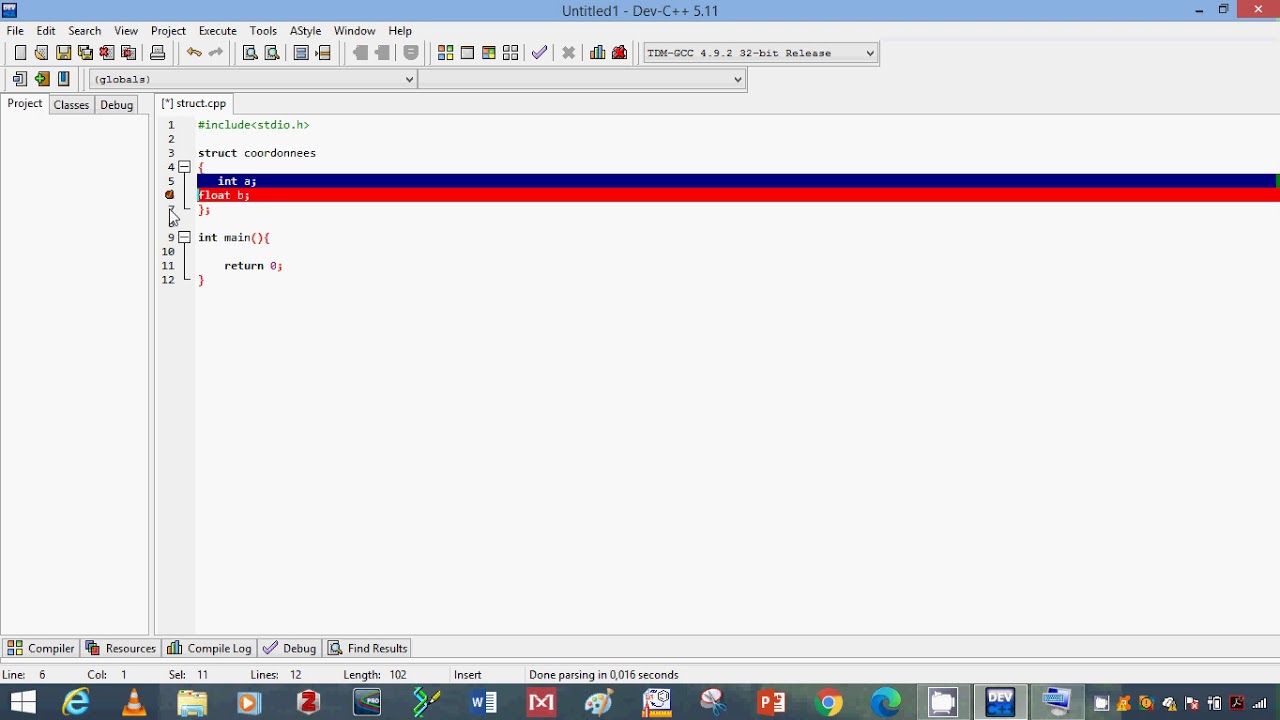Undo the last edit

pyautogui.click(x=194, y=53)
